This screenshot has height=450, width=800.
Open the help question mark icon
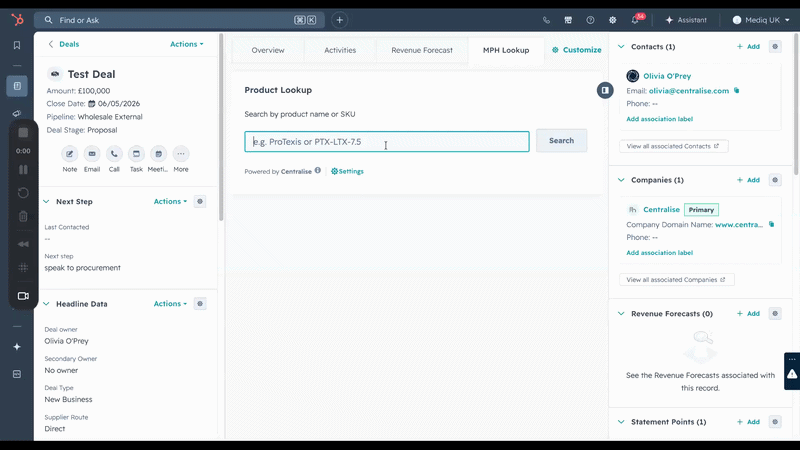pyautogui.click(x=590, y=20)
